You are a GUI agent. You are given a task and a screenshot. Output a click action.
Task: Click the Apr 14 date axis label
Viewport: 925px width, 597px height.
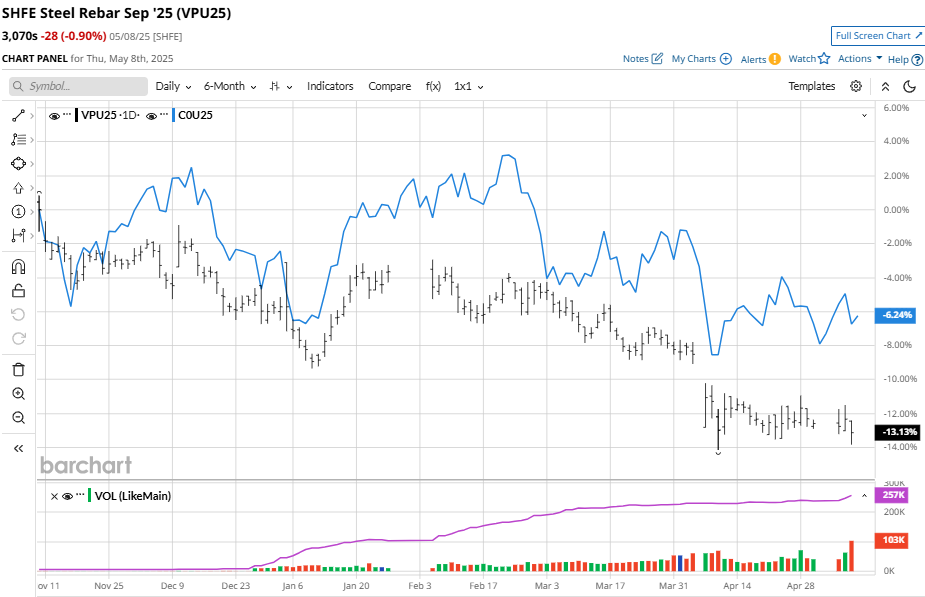coord(737,586)
